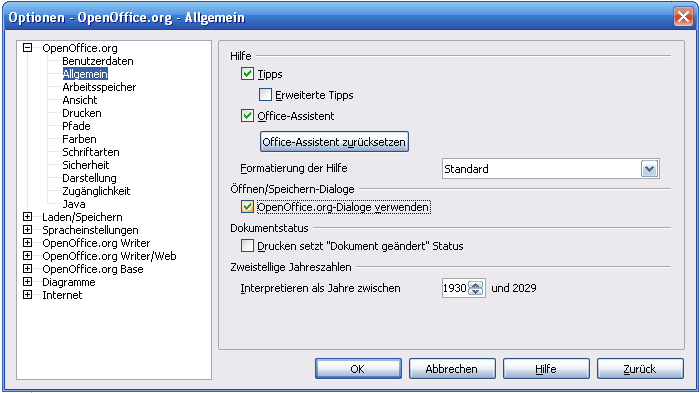Image resolution: width=700 pixels, height=393 pixels.
Task: Disable the Tipps checkbox
Action: [247, 74]
